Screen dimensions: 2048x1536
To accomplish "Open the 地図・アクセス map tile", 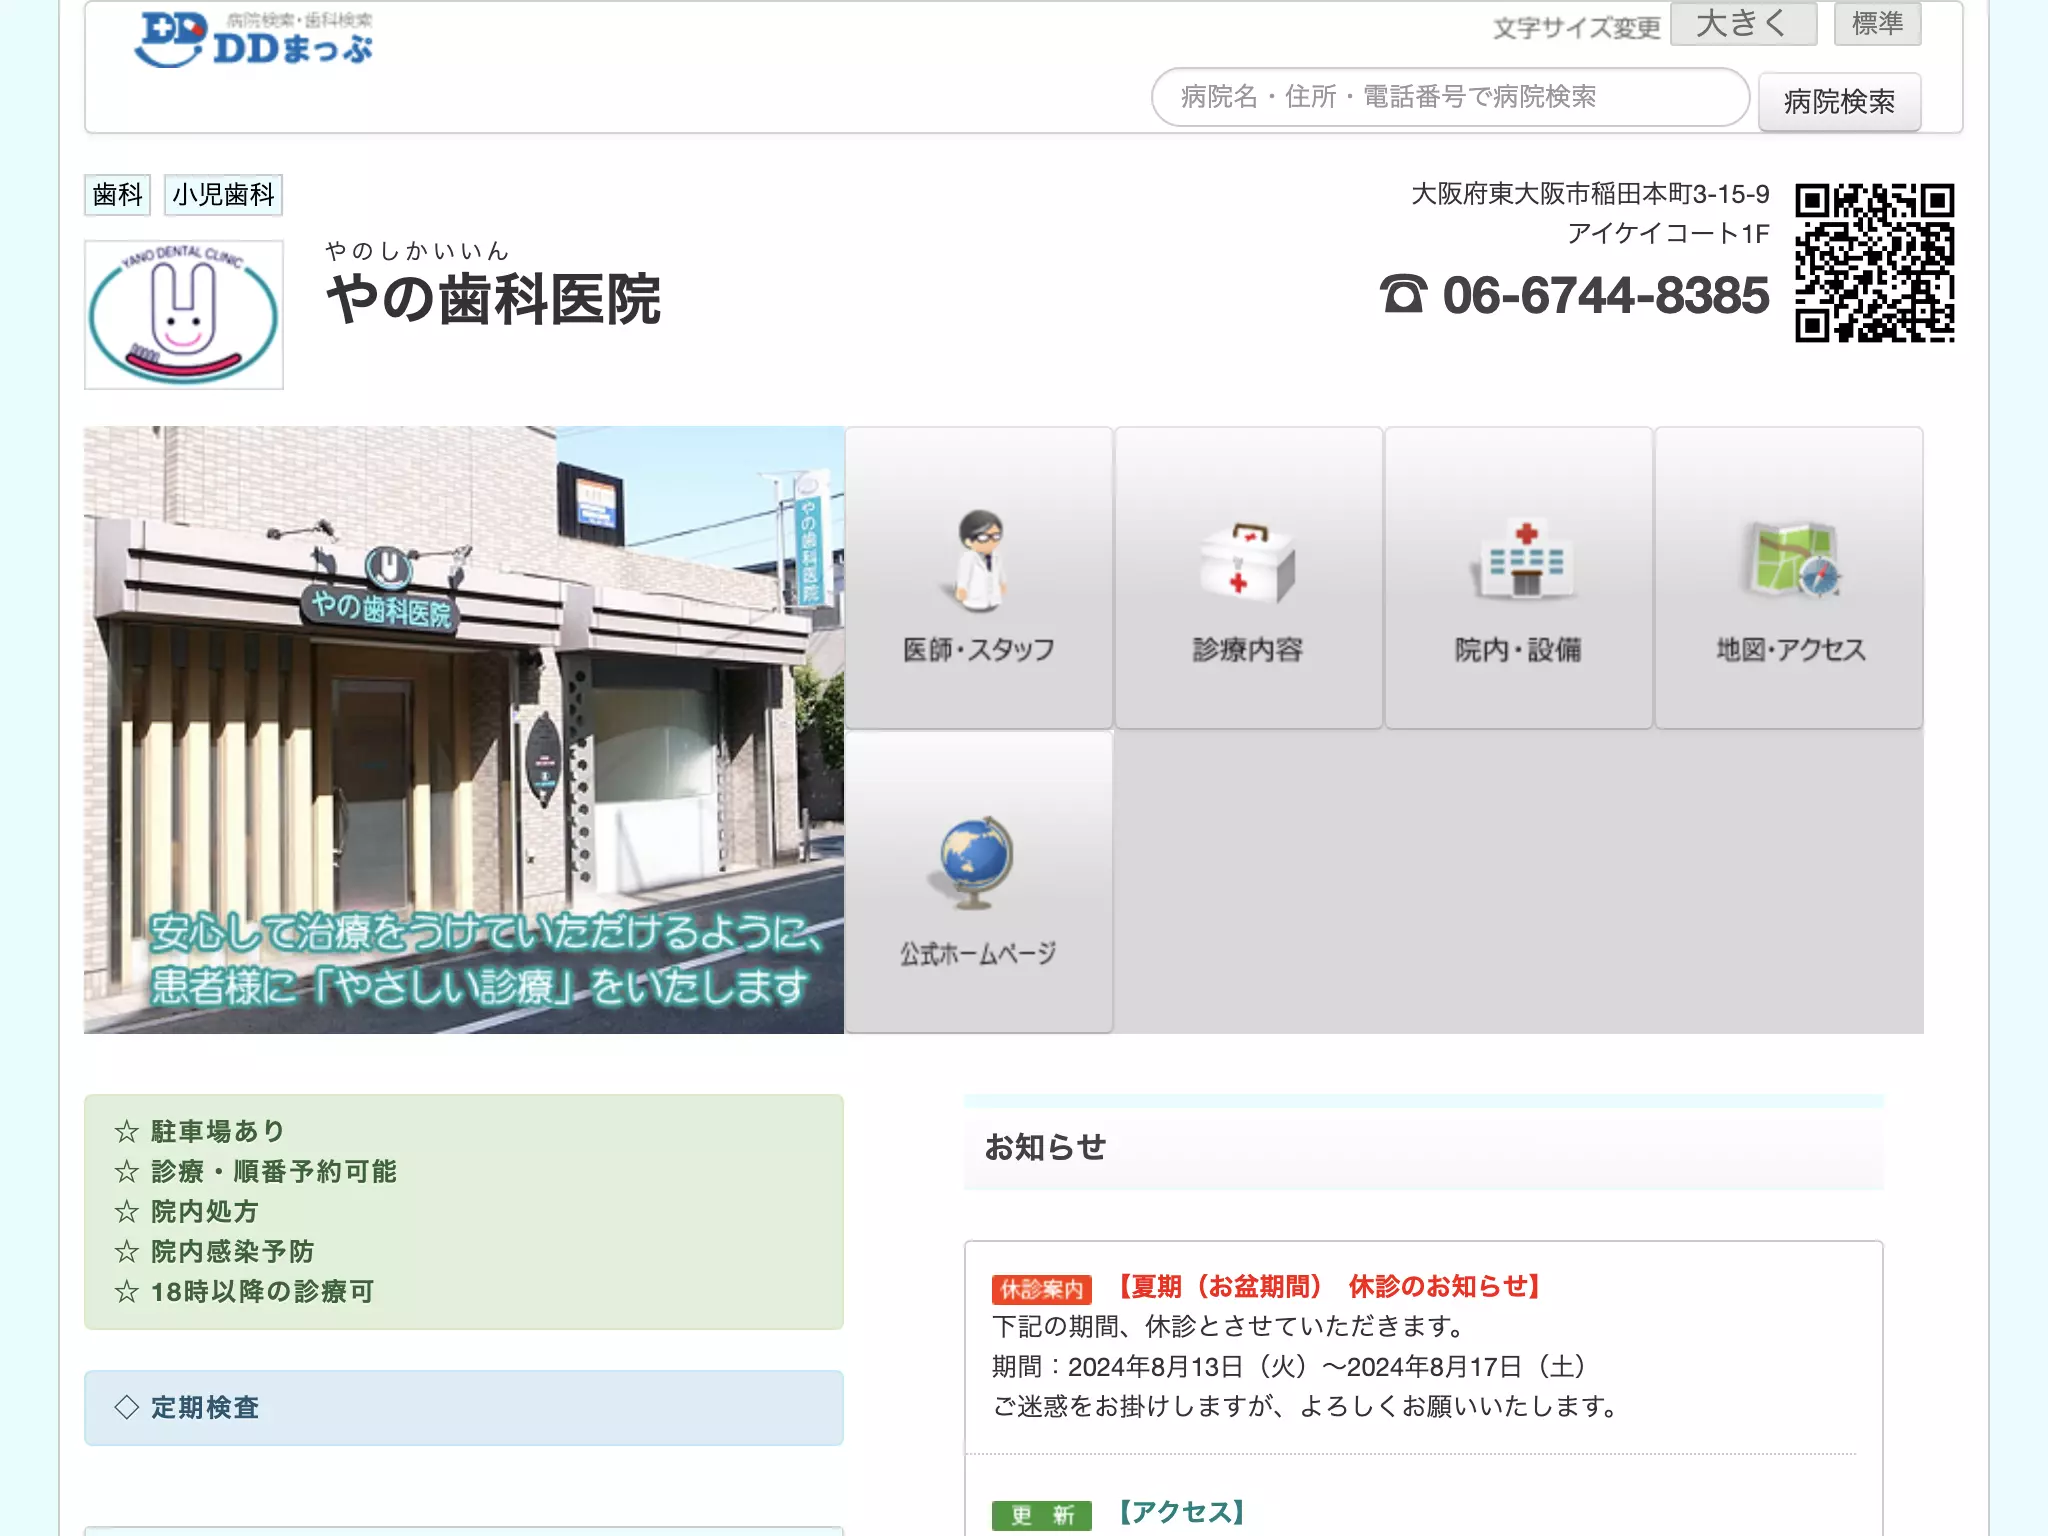I will [x=1789, y=578].
